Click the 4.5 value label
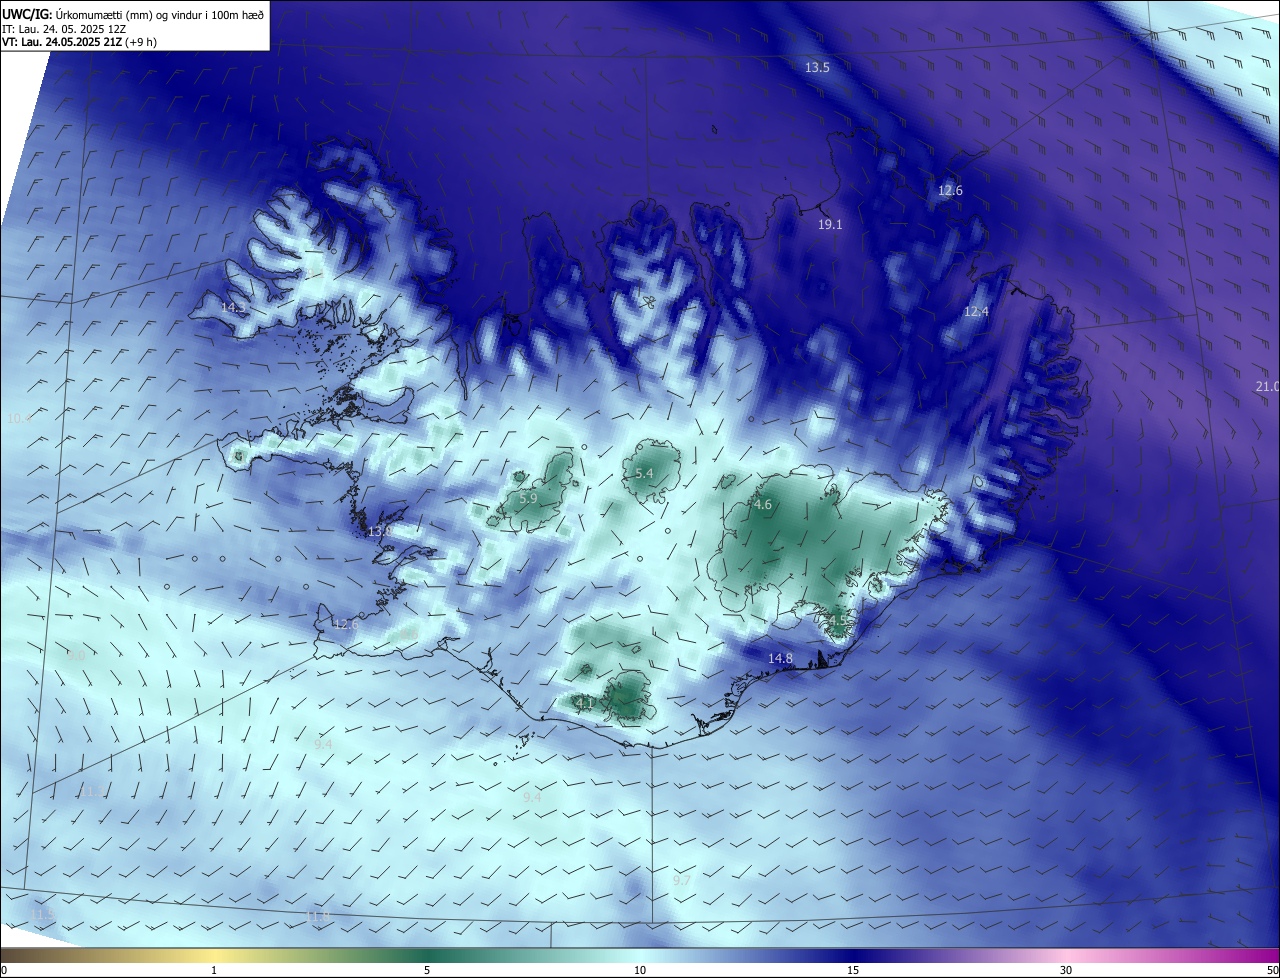This screenshot has height=978, width=1280. point(838,620)
